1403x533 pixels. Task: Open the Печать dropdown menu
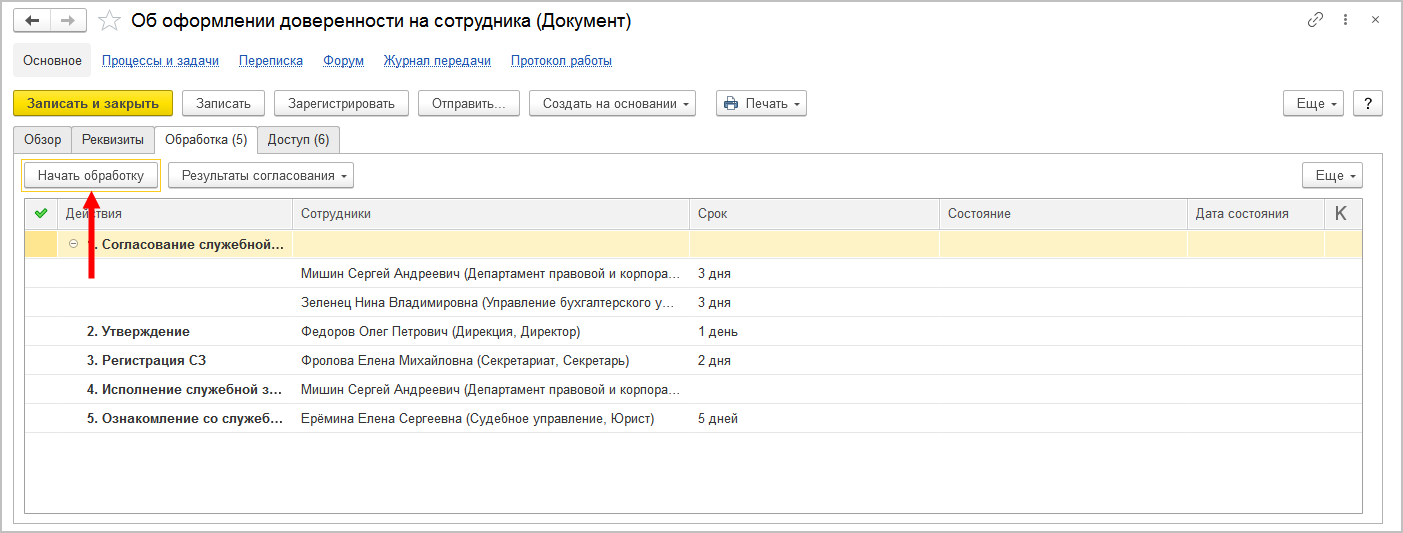click(x=760, y=103)
